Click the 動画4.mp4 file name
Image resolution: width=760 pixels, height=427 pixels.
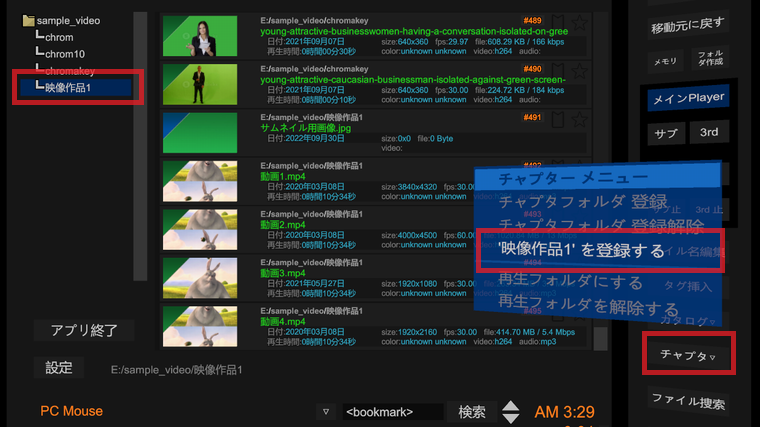(283, 322)
